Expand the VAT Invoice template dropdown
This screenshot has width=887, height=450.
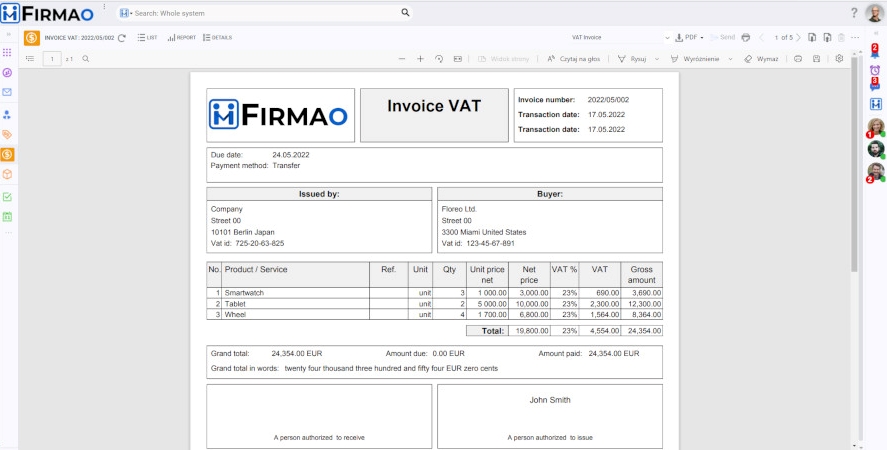pos(668,38)
